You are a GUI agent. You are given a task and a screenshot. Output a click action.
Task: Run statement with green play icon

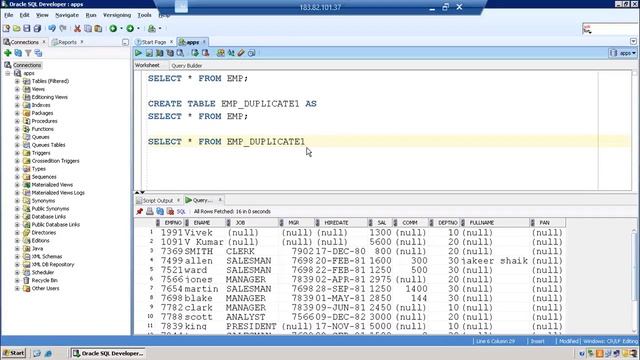(x=138, y=53)
